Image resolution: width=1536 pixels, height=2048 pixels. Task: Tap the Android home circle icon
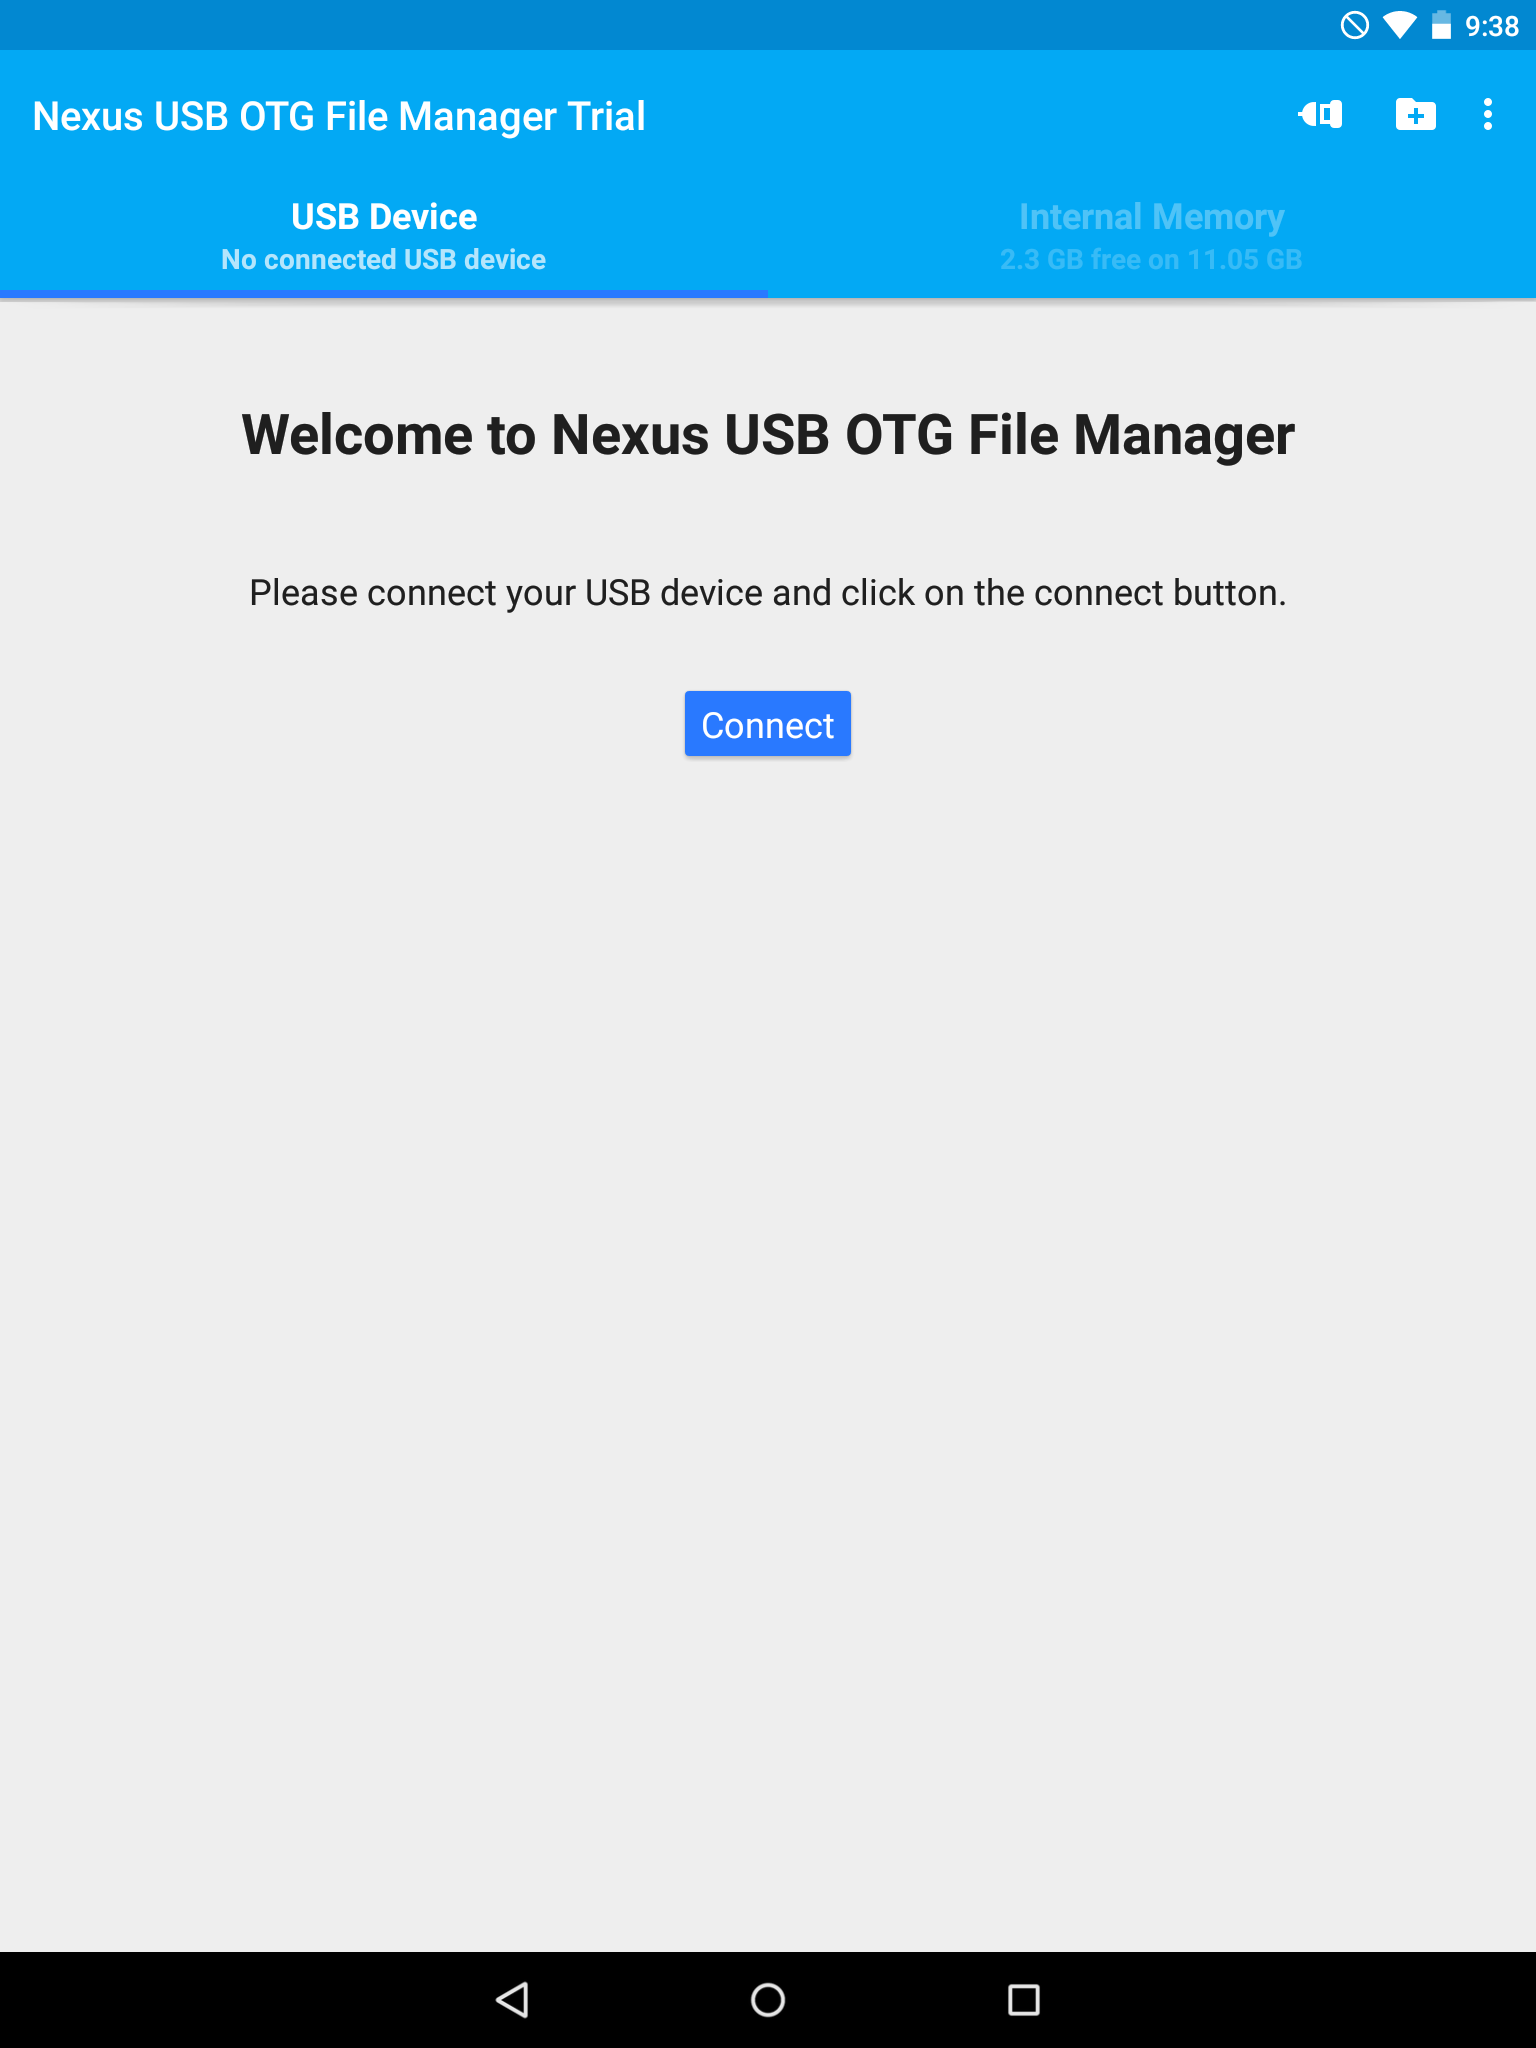point(768,2000)
